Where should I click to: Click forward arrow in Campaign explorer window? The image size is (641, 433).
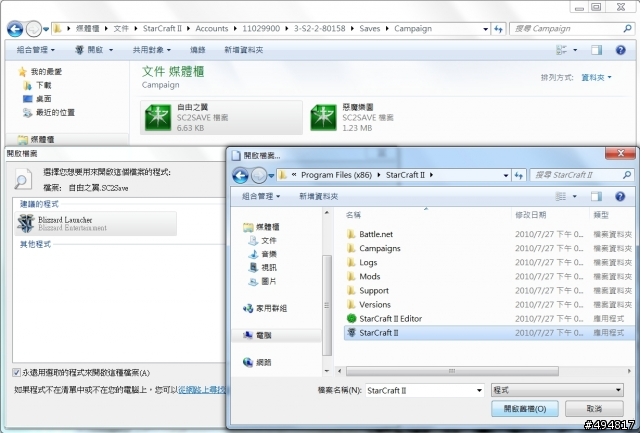point(33,29)
